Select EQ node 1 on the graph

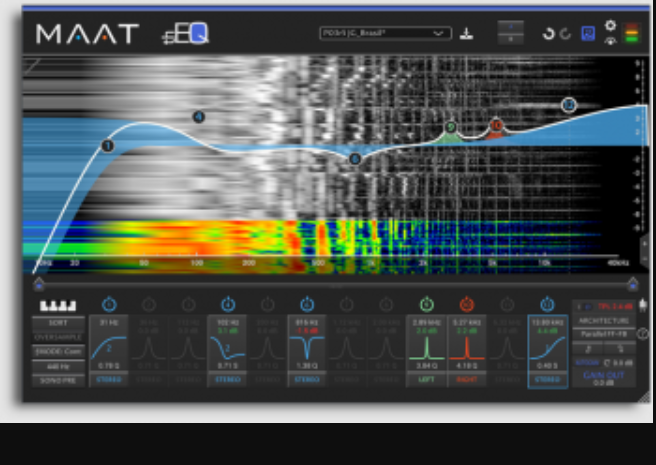pos(108,146)
